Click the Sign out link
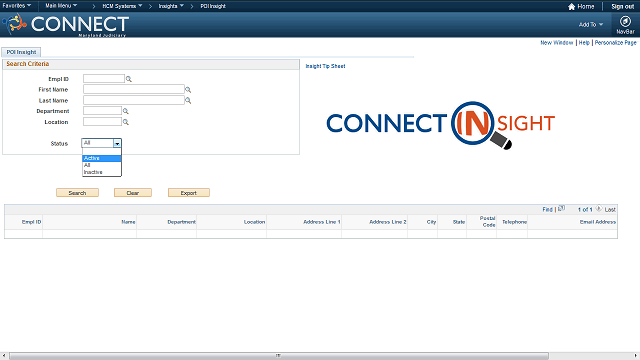640x360 pixels. (x=622, y=7)
